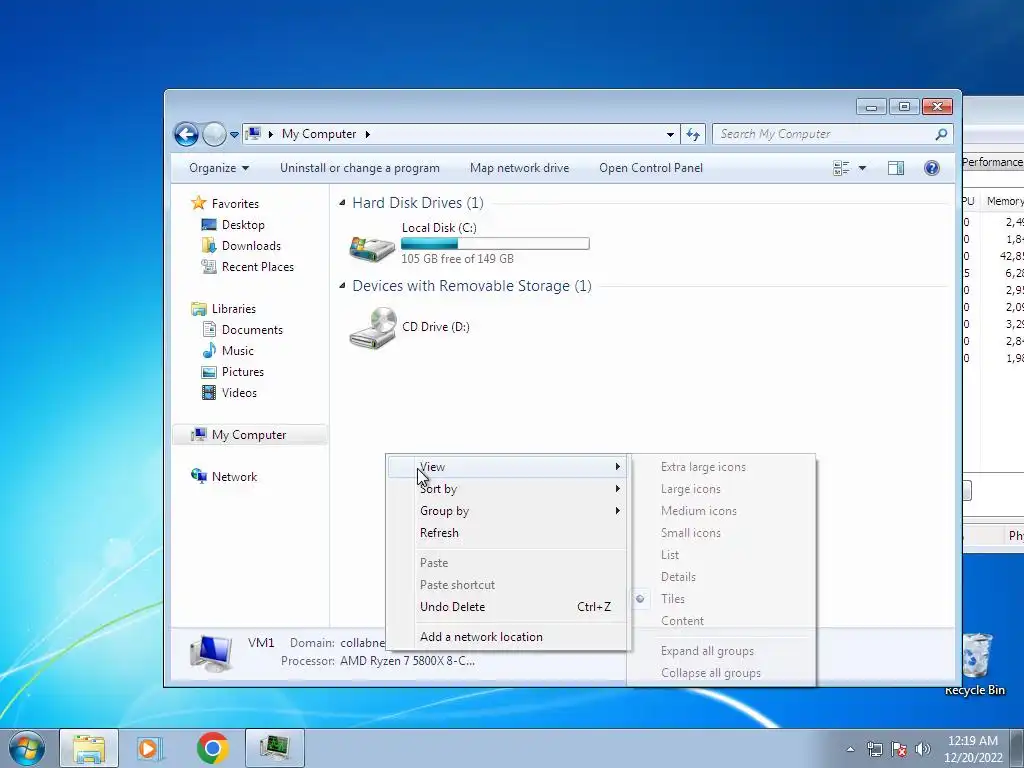Open Google Chrome from the taskbar
1024x768 pixels.
pos(212,748)
